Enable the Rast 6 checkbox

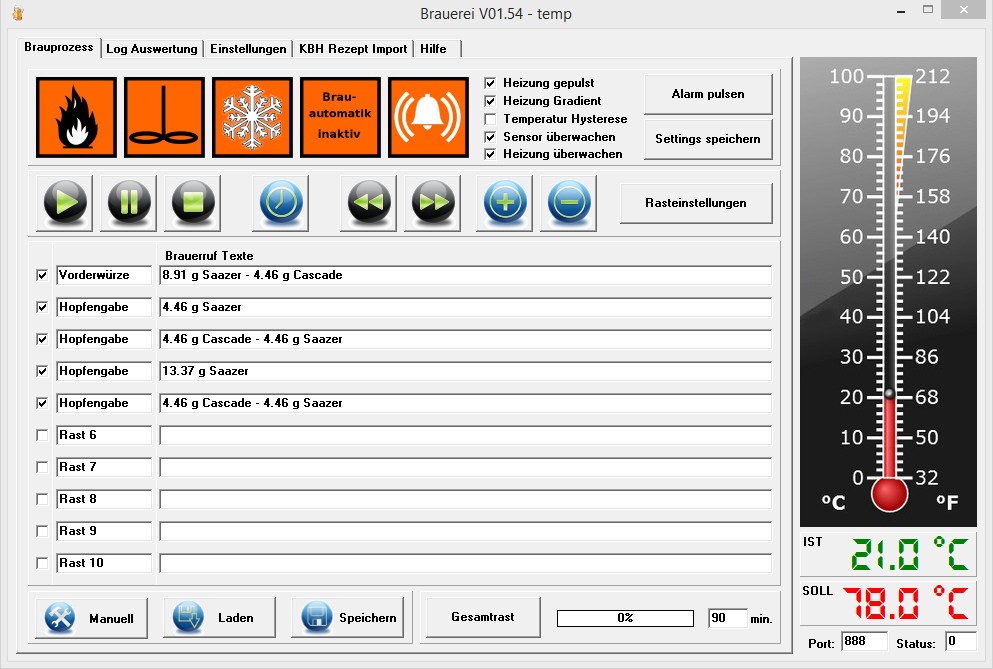point(42,435)
